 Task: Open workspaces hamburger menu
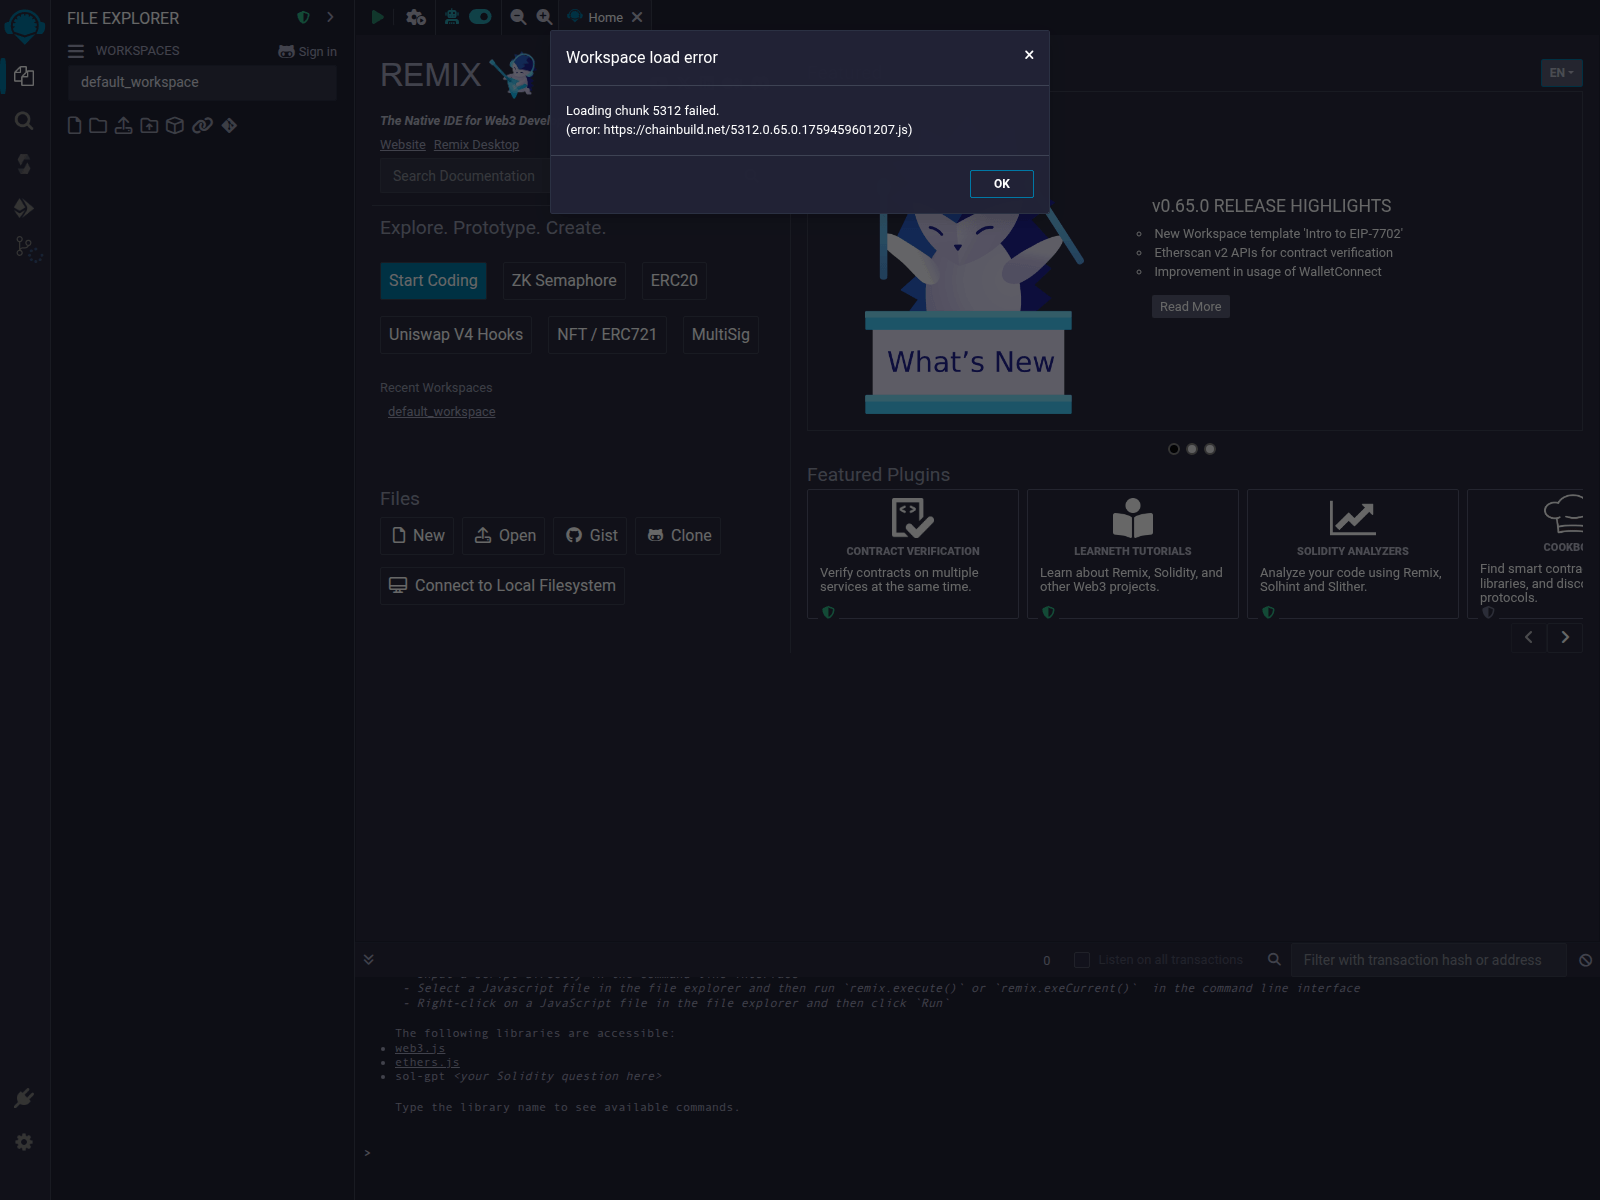pyautogui.click(x=76, y=51)
